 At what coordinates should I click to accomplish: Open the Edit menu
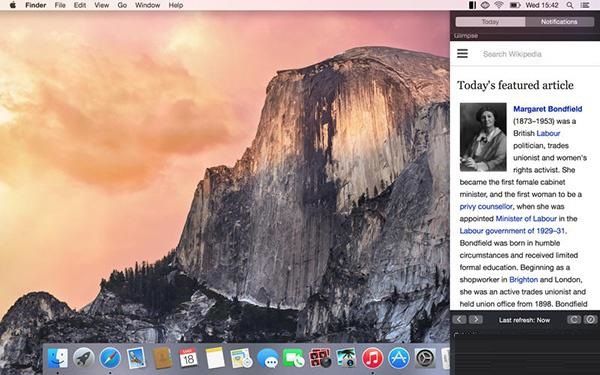click(x=80, y=5)
